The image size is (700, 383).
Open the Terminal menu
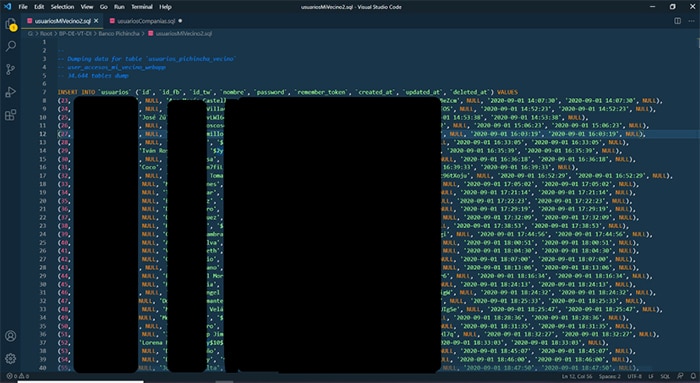(142, 7)
